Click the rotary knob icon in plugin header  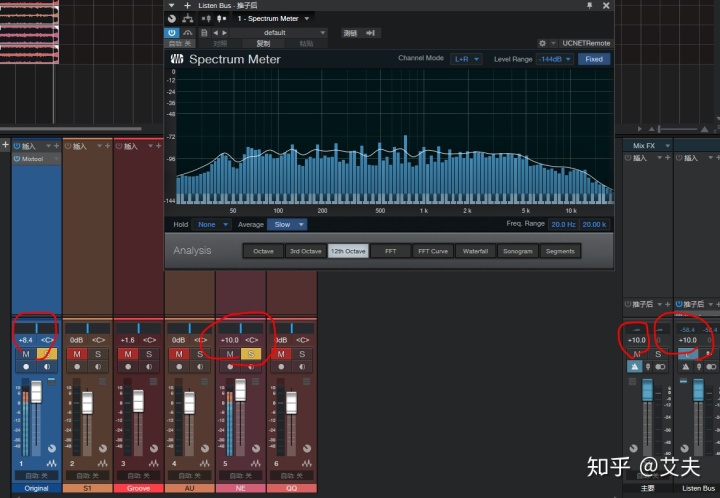click(x=172, y=18)
